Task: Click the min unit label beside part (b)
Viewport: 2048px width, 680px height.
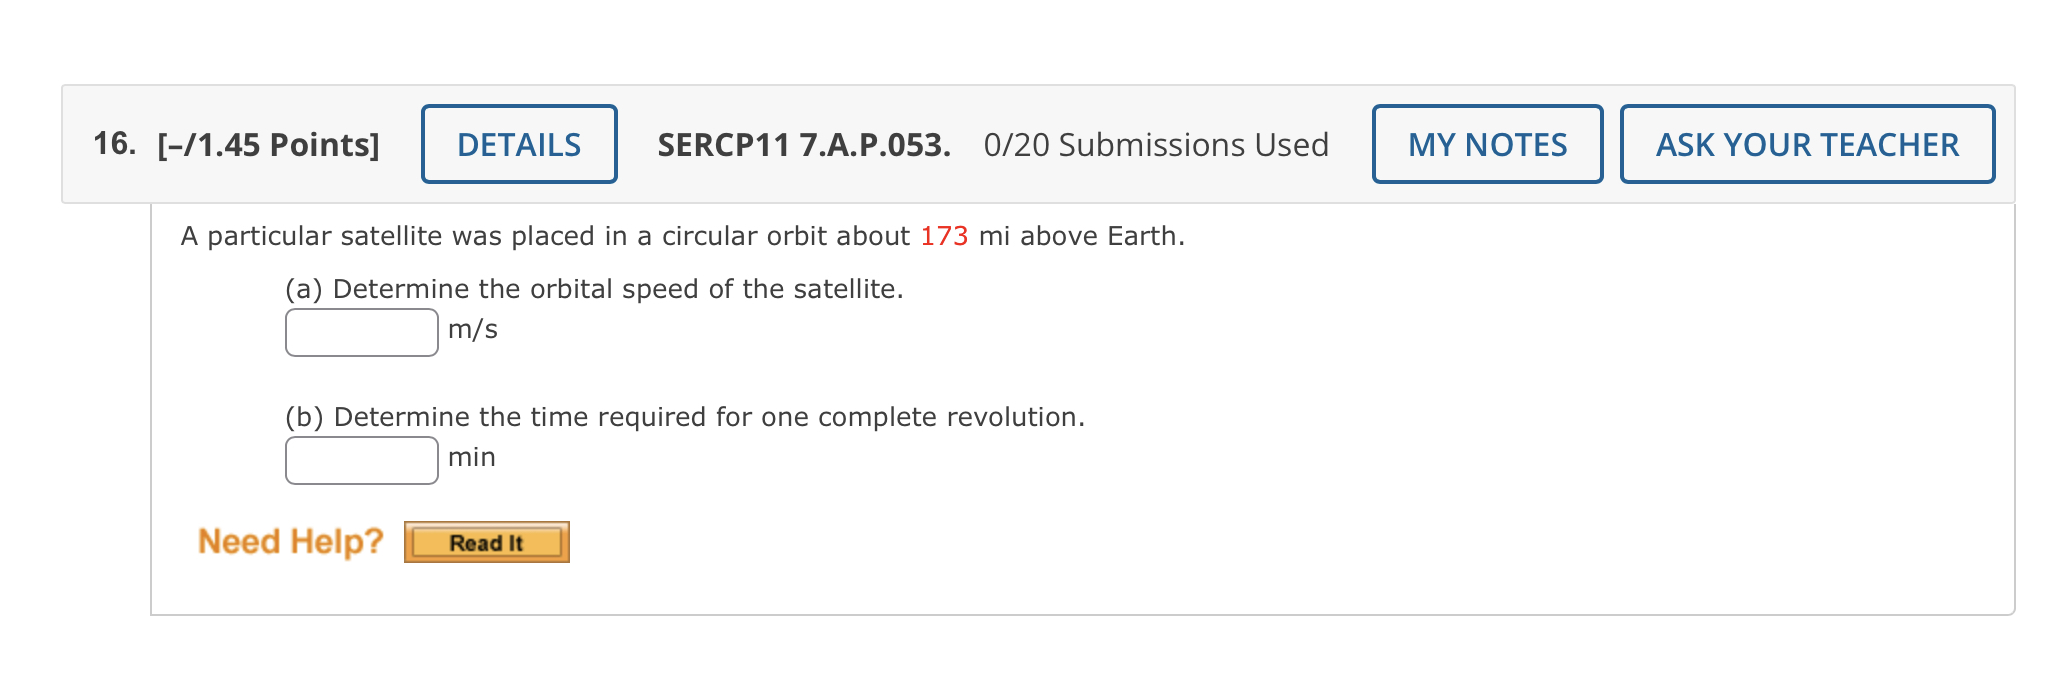Action: pyautogui.click(x=473, y=456)
